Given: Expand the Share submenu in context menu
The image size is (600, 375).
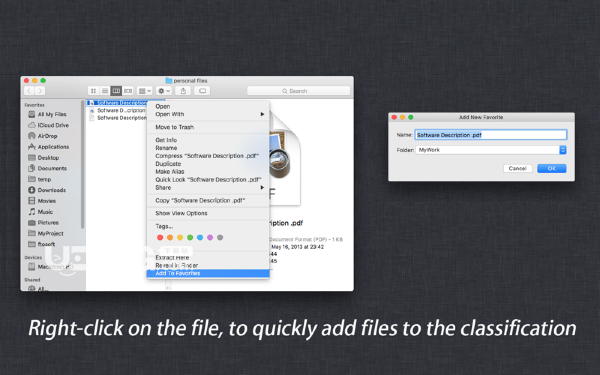Looking at the screenshot, I should point(208,188).
